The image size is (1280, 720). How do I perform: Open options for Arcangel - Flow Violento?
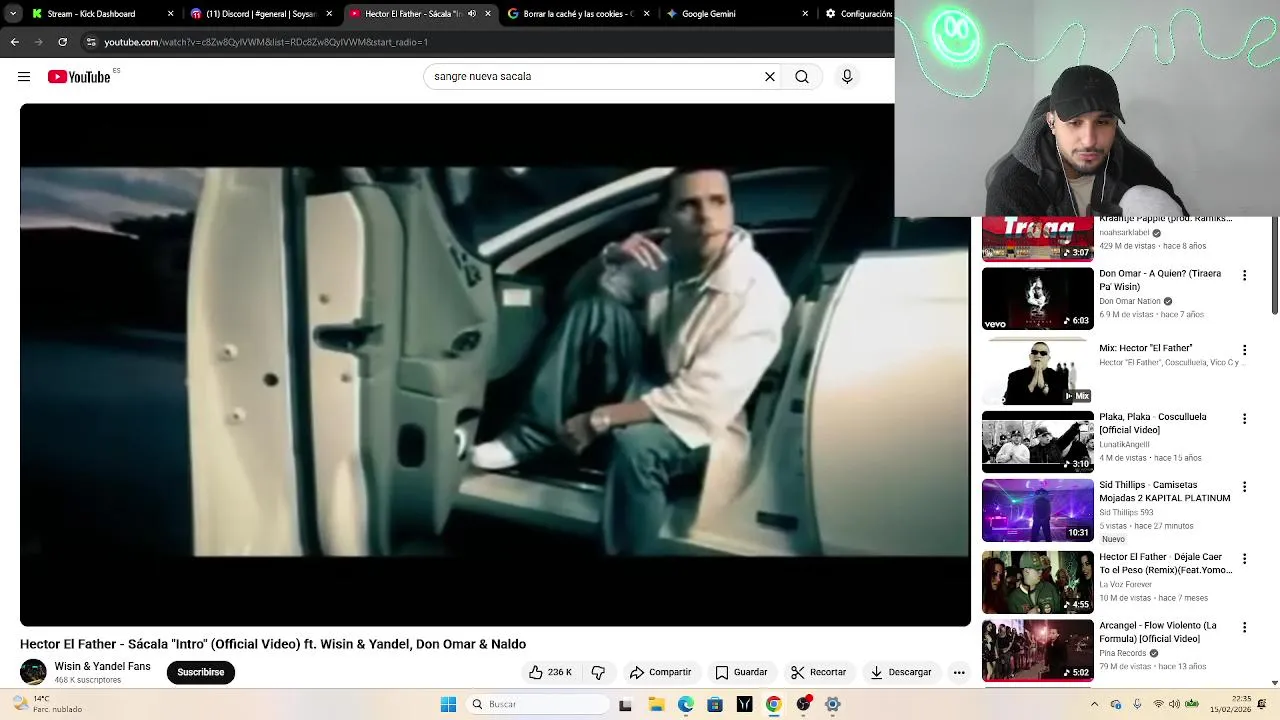(x=1245, y=627)
